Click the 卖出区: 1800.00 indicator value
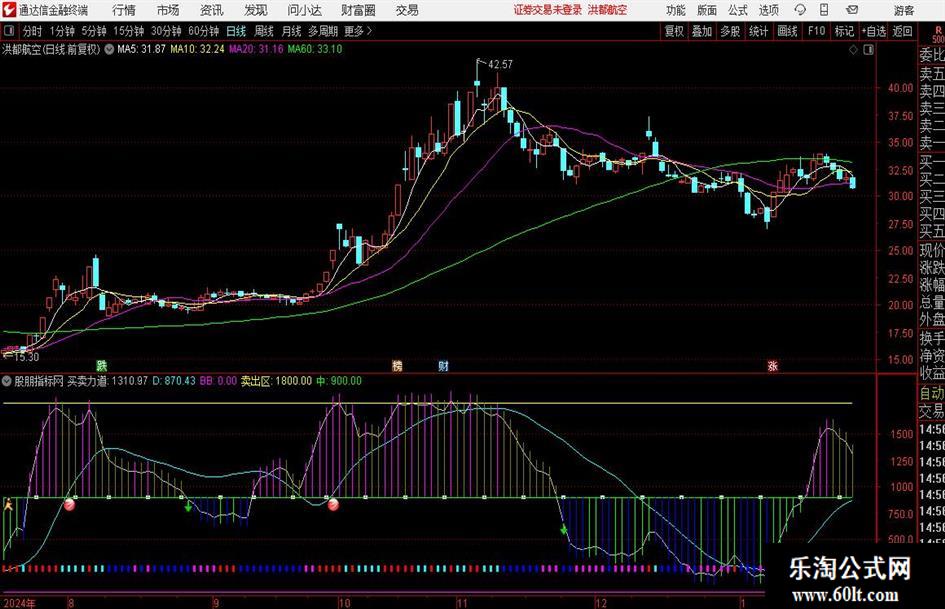This screenshot has height=609, width=945. [x=277, y=381]
